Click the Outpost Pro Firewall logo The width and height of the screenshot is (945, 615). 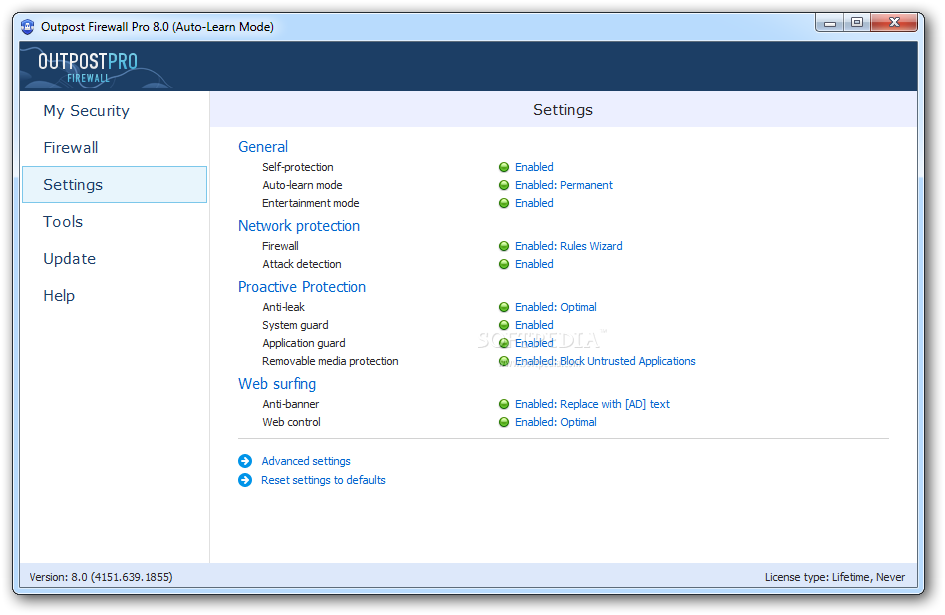click(x=88, y=67)
